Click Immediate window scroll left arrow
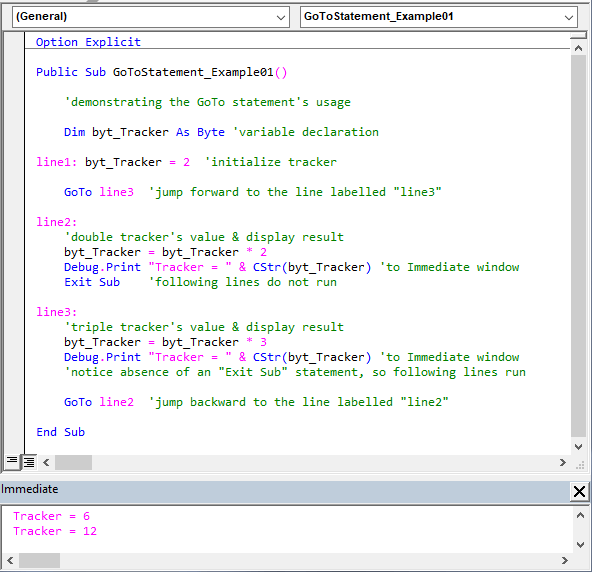 [x=10, y=560]
